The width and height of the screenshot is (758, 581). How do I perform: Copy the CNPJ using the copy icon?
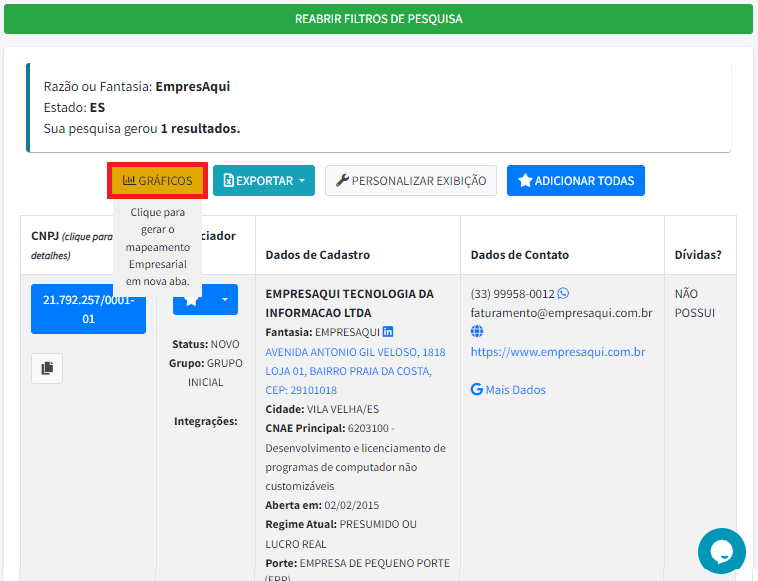[x=47, y=368]
